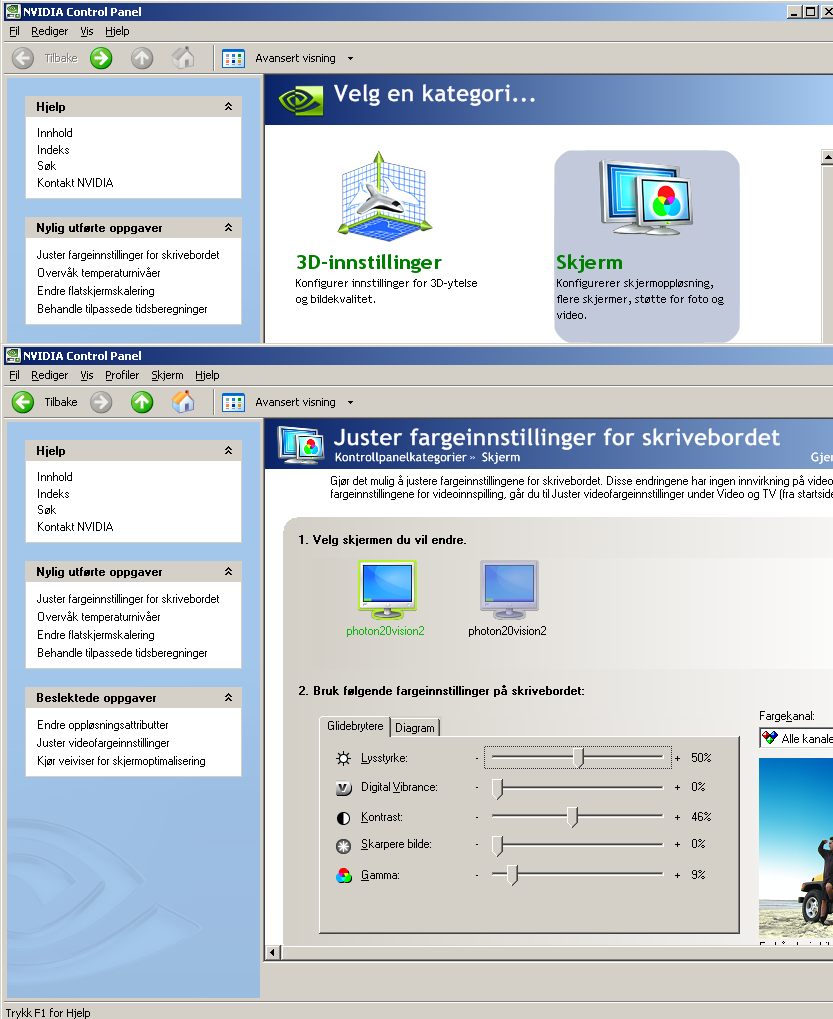Open the Skjerm category monitors icon
The height and width of the screenshot is (1019, 833).
(x=645, y=197)
